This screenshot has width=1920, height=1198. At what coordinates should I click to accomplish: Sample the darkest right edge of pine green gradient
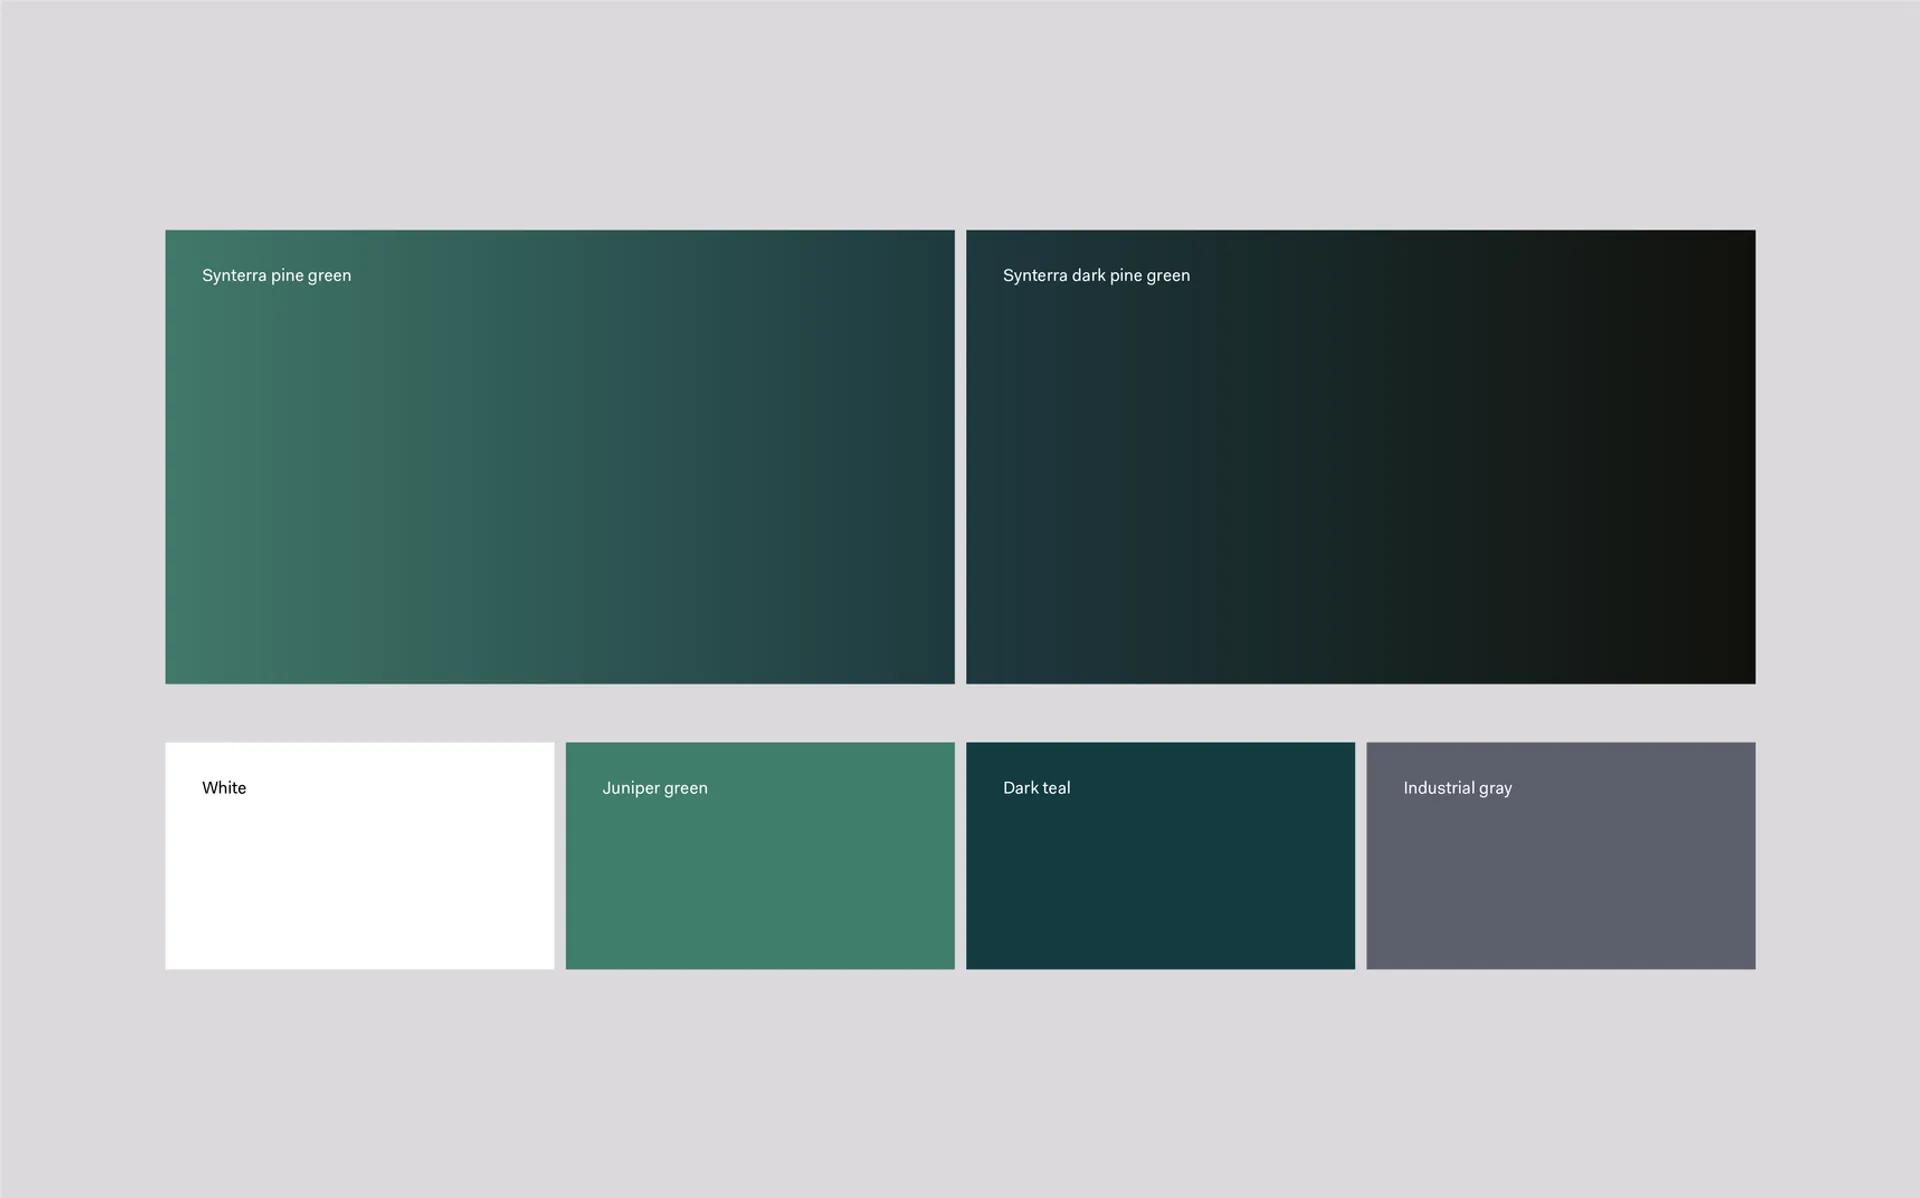[x=945, y=457]
